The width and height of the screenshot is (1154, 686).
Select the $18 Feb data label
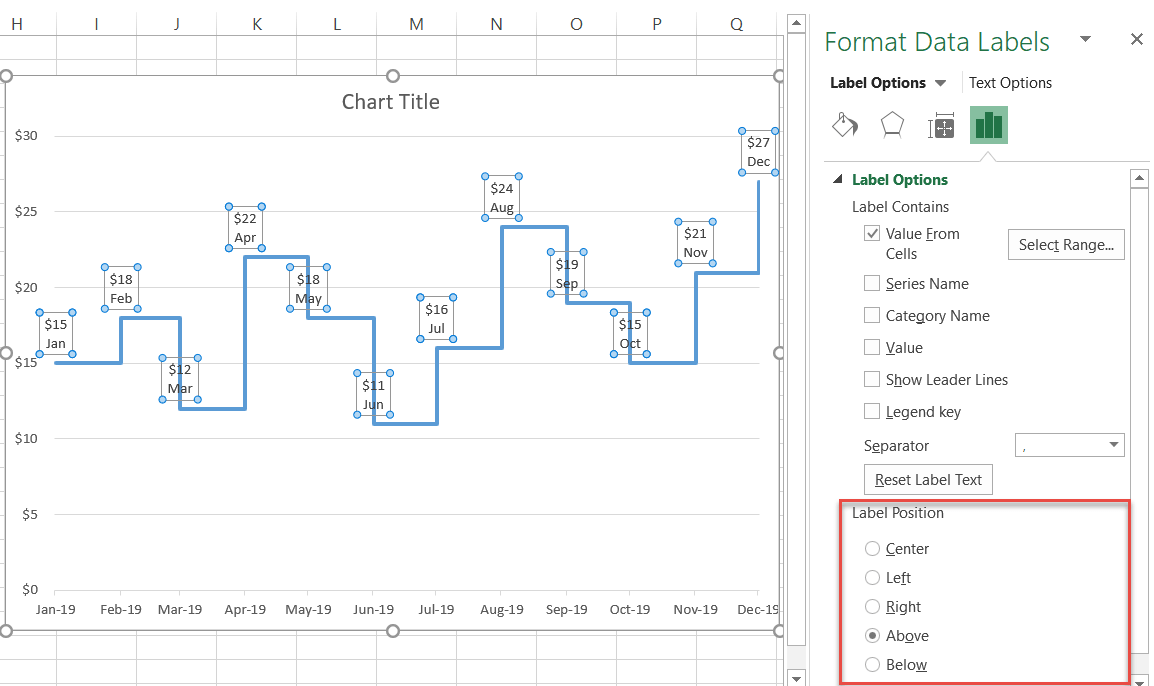(121, 289)
